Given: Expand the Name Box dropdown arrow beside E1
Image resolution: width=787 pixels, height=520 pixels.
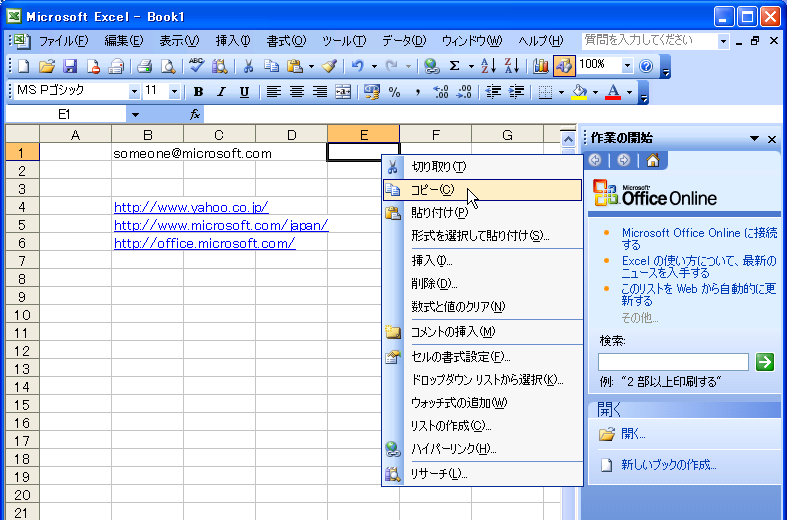Looking at the screenshot, I should point(135,115).
